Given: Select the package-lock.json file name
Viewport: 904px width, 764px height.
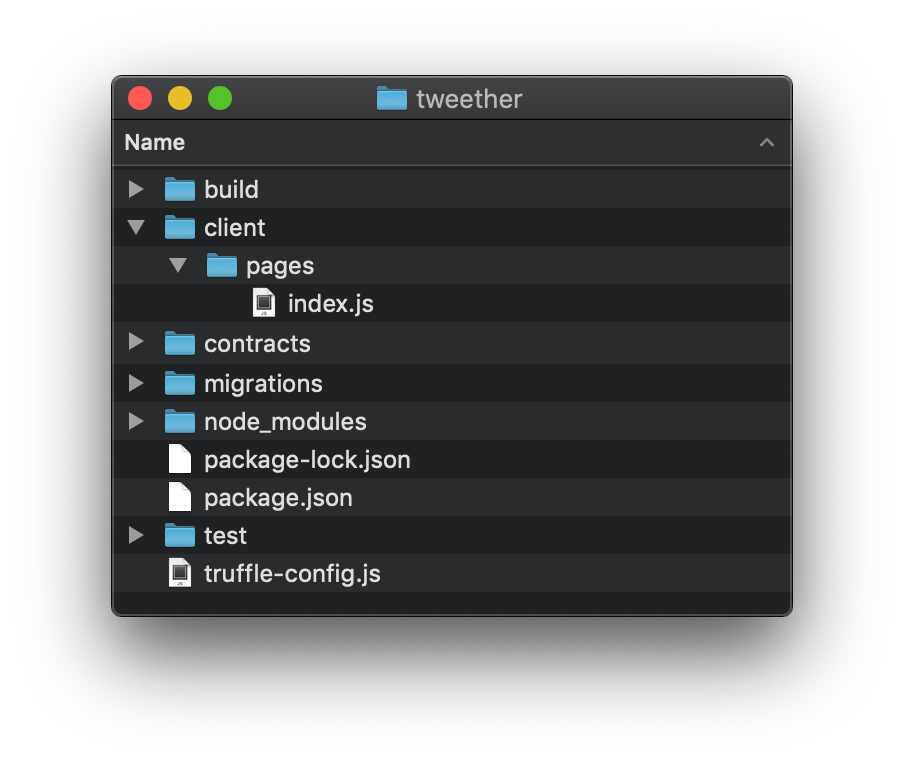Looking at the screenshot, I should (307, 460).
